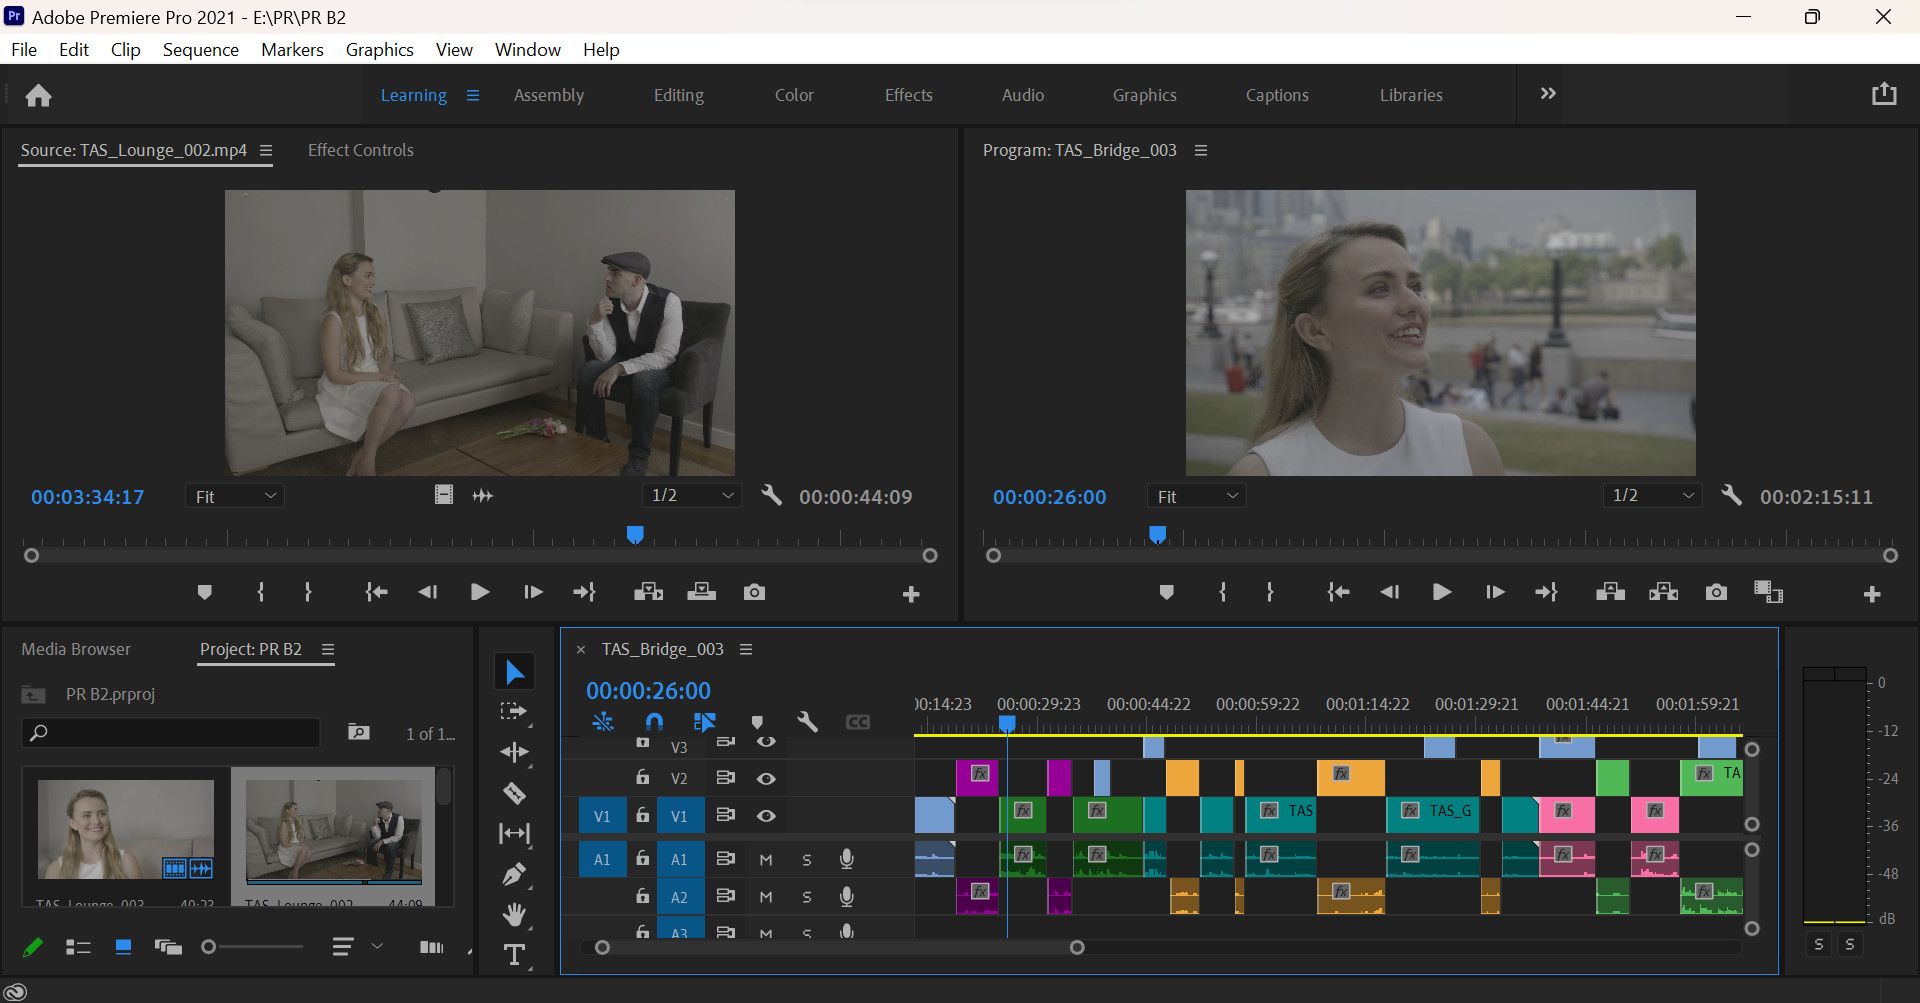Open Project PR B2 panel menu
This screenshot has width=1920, height=1003.
pos(327,649)
